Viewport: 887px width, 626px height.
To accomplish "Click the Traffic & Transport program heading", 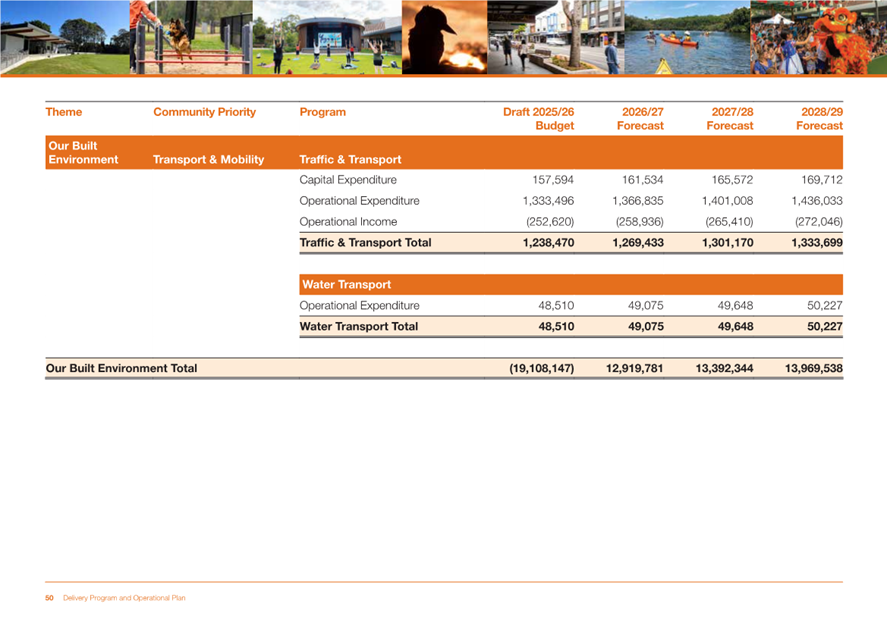I will 350,159.
